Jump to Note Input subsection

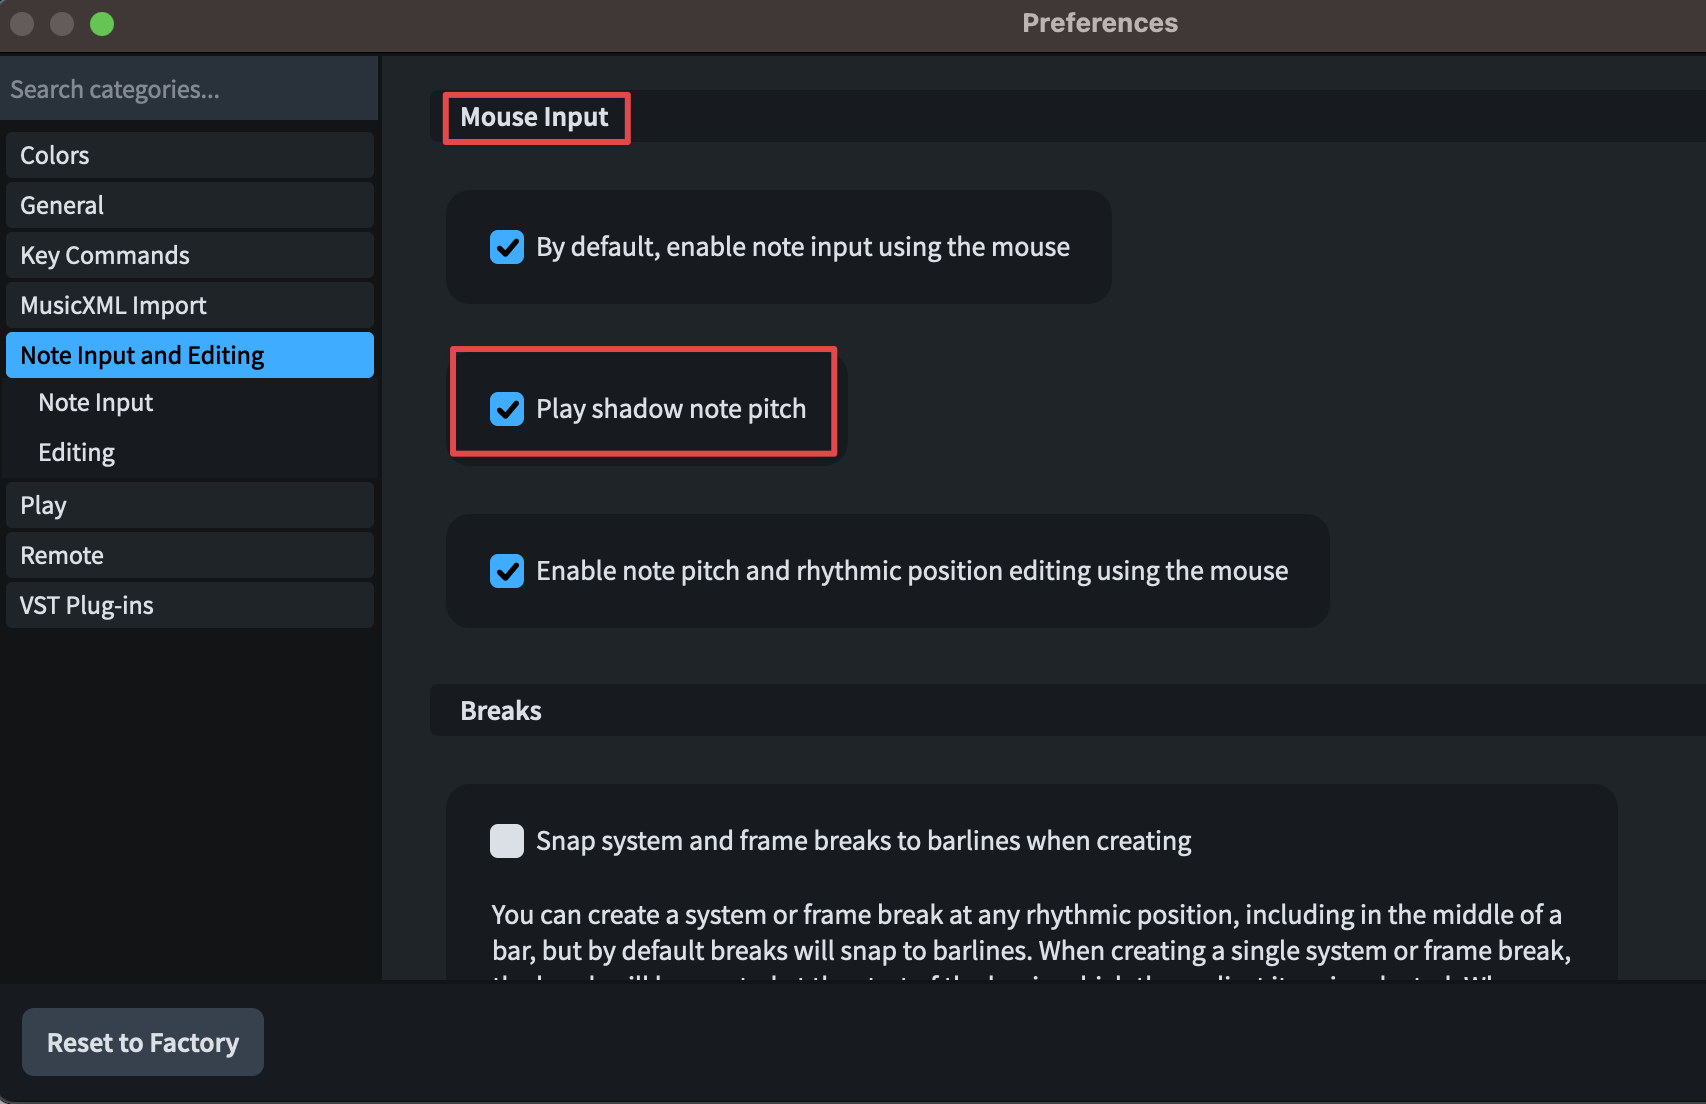tap(96, 403)
